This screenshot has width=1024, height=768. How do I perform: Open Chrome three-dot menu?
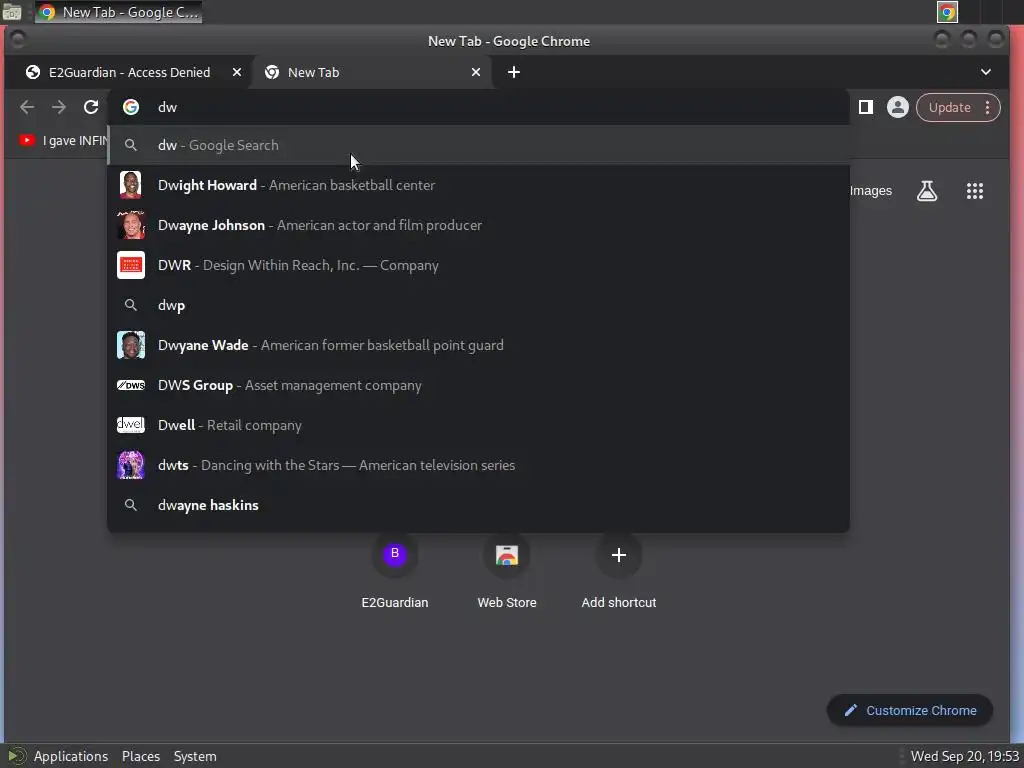coord(987,107)
